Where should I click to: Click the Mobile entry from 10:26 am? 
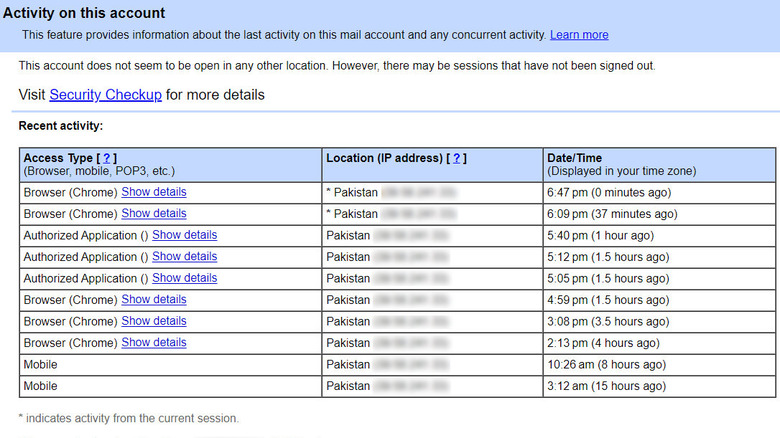[41, 364]
